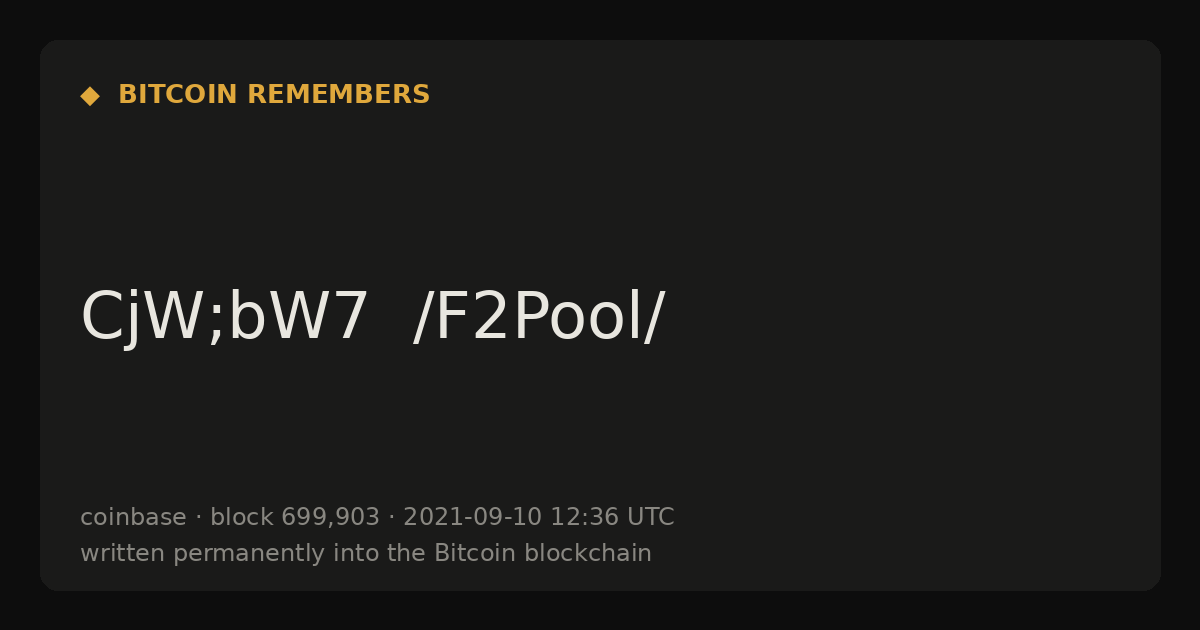Click the written permanently caption line
Image resolution: width=1200 pixels, height=630 pixels.
pyautogui.click(x=366, y=553)
